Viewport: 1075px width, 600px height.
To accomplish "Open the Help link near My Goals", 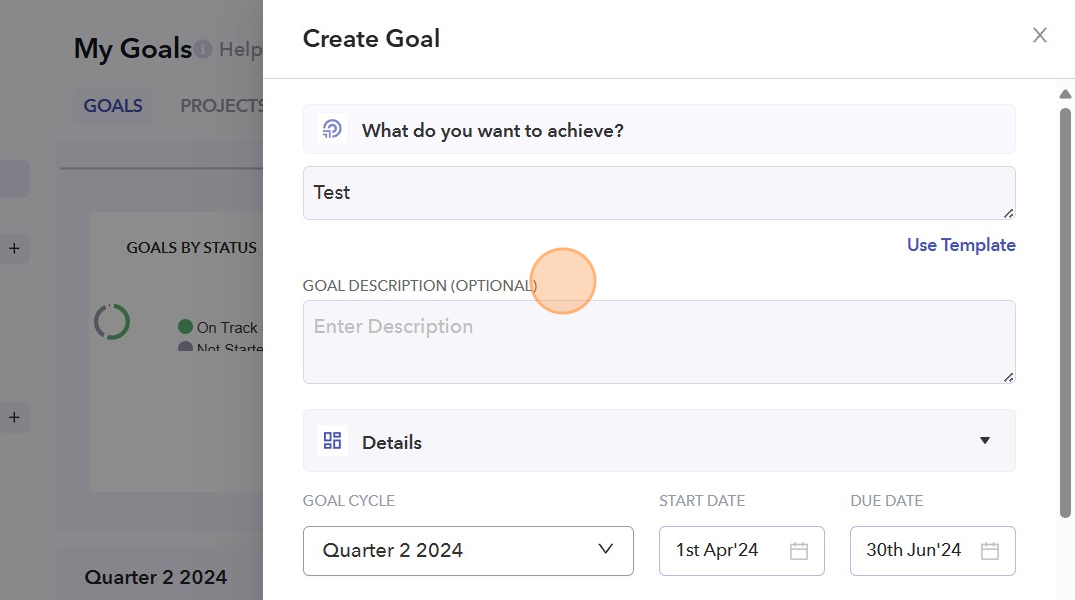I will [240, 49].
